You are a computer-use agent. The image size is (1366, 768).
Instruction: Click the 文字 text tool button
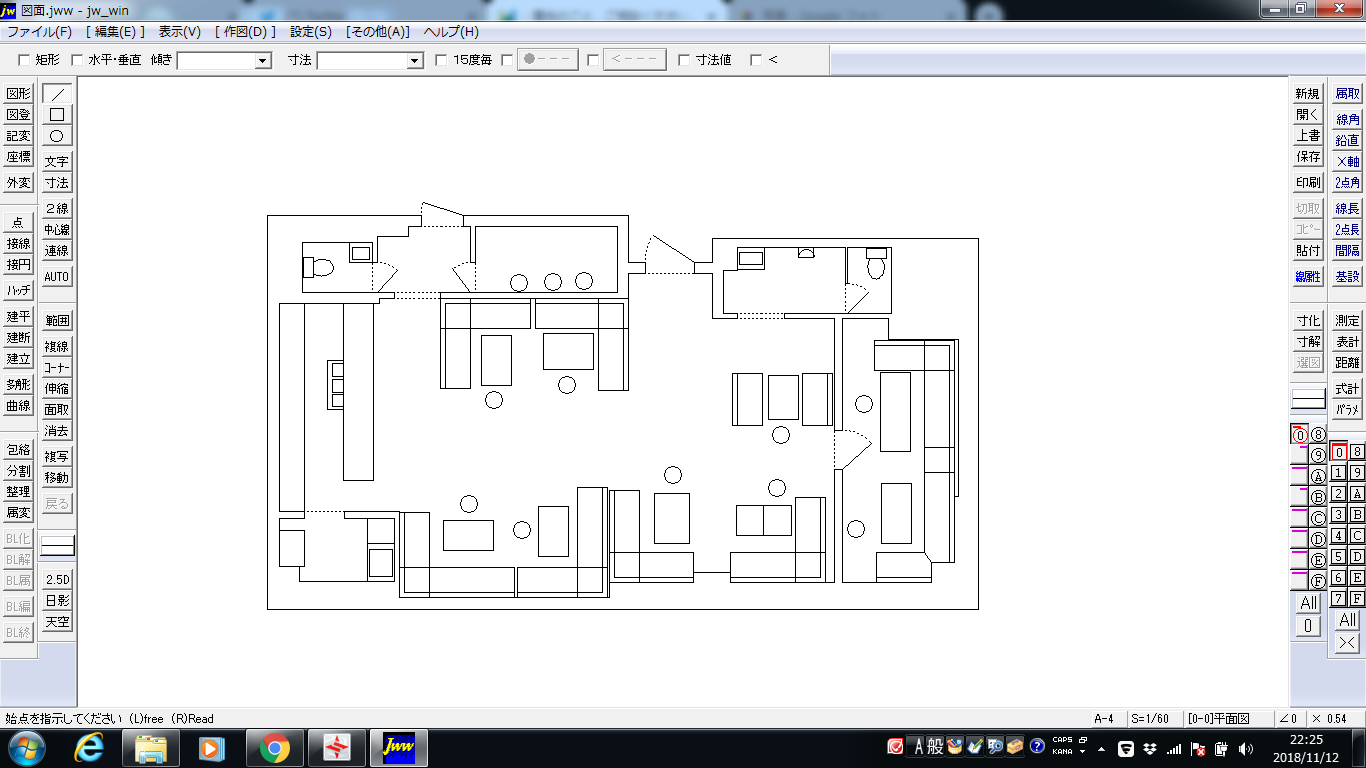[57, 162]
